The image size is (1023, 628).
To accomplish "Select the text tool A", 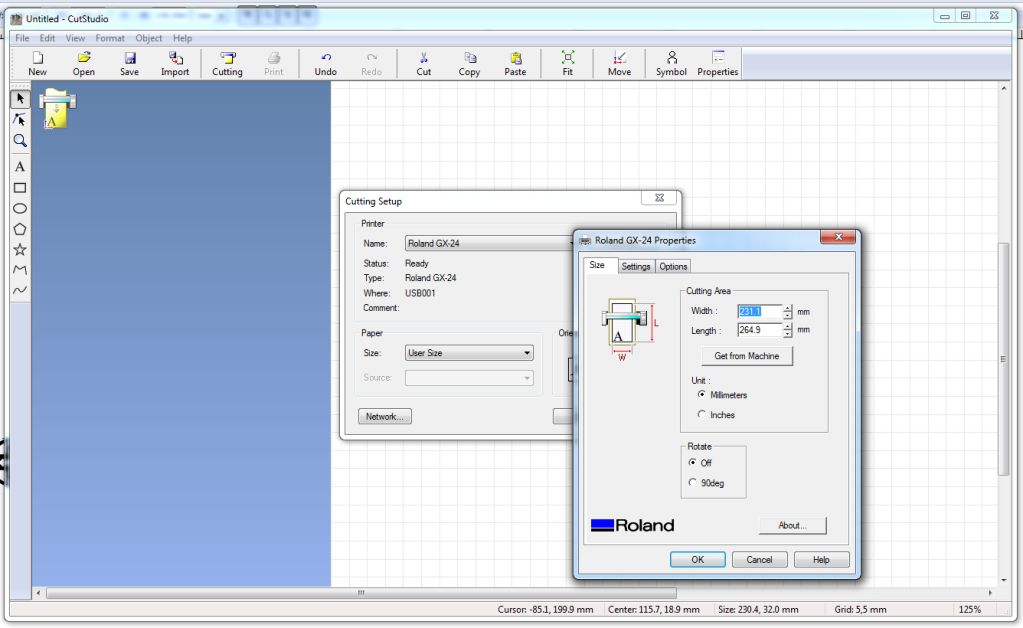I will 20,167.
